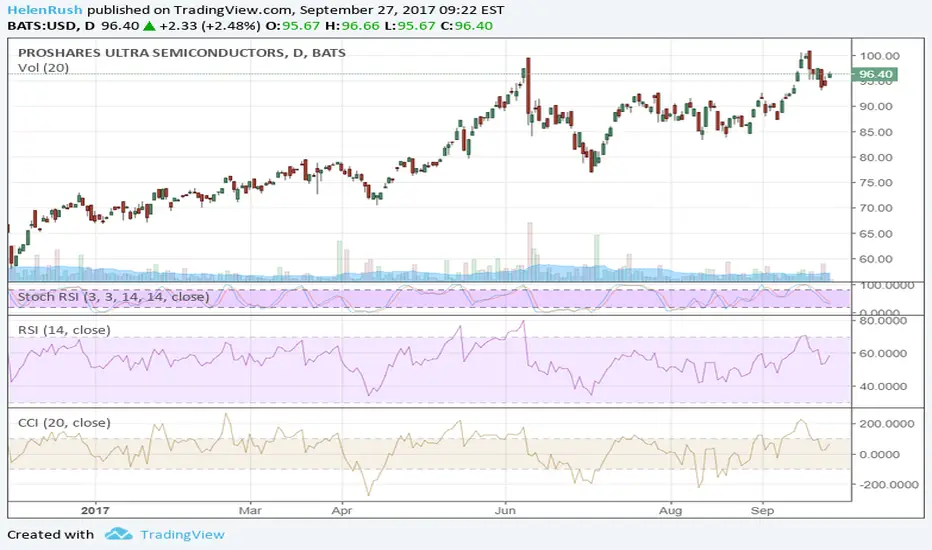Screen dimensions: 932x550
Task: Click the 'Created with' caption text
Action: (x=51, y=535)
